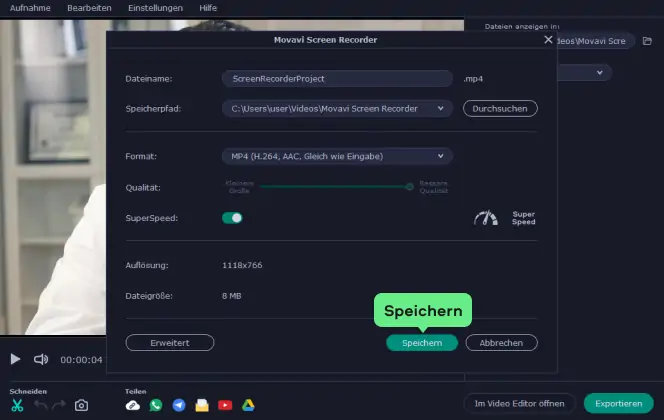Viewport: 664px width, 420px height.
Task: Select the scissors cut tool
Action: [x=17, y=405]
